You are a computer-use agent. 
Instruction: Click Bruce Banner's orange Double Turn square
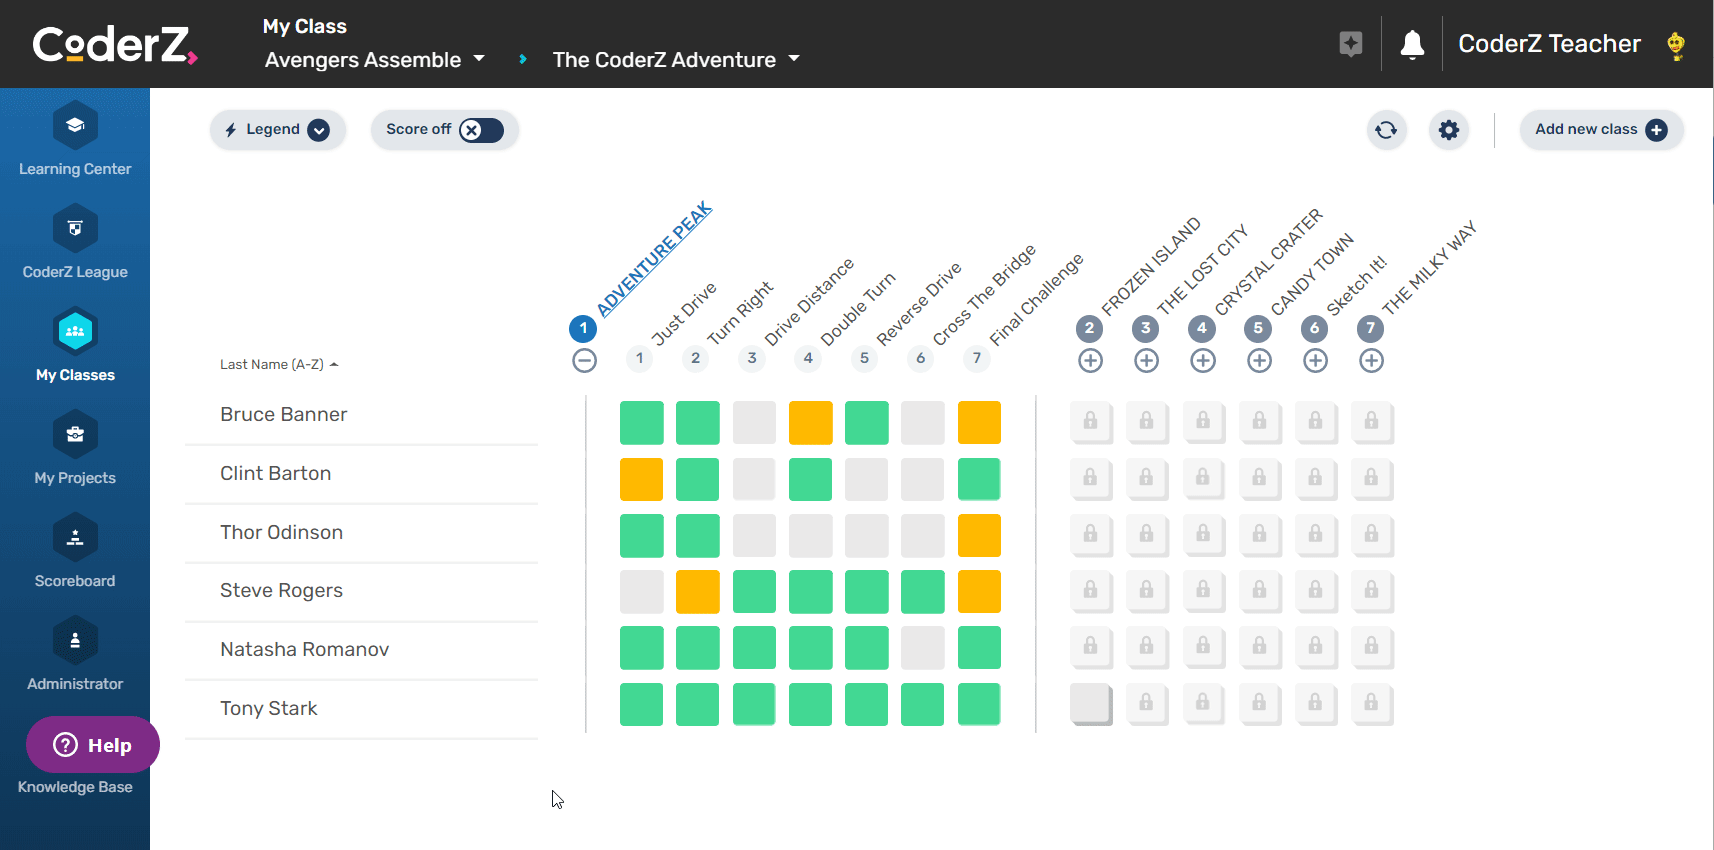pyautogui.click(x=810, y=423)
